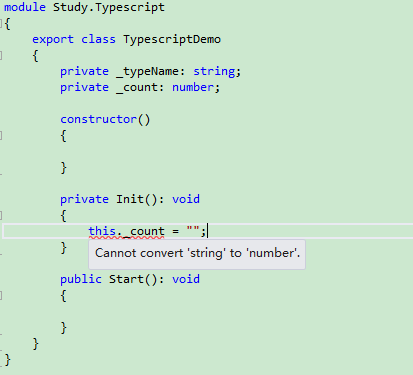Click the underlined "this" keyword
413x375 pixels.
coord(102,231)
